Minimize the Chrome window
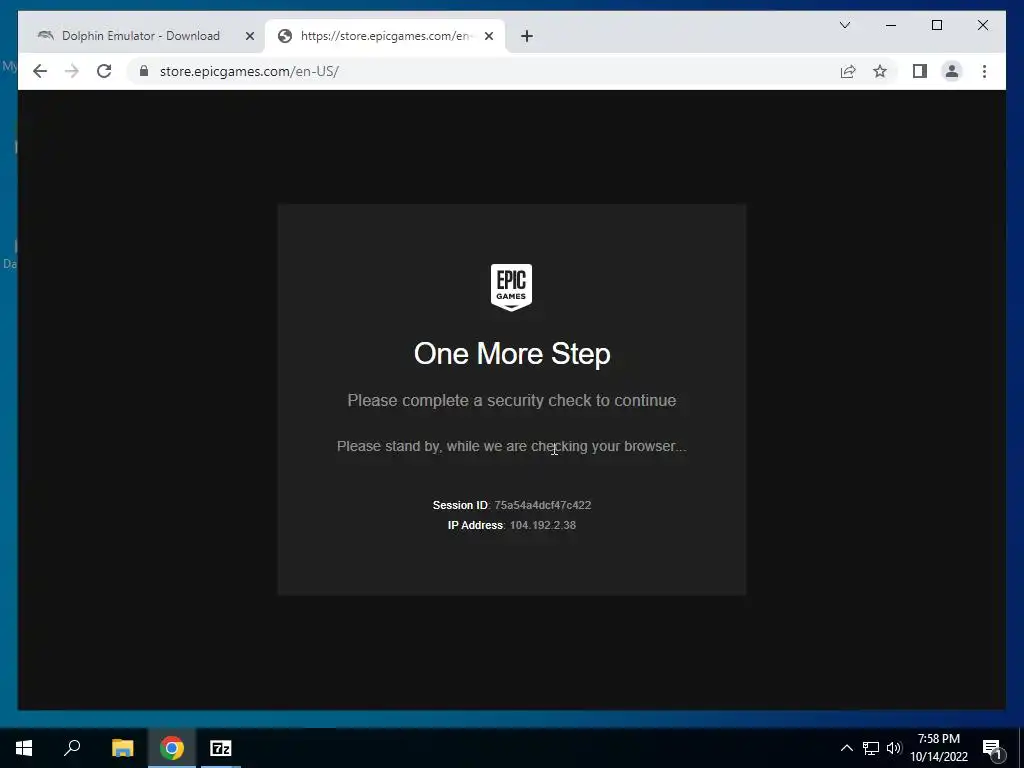1024x768 pixels. 891,25
